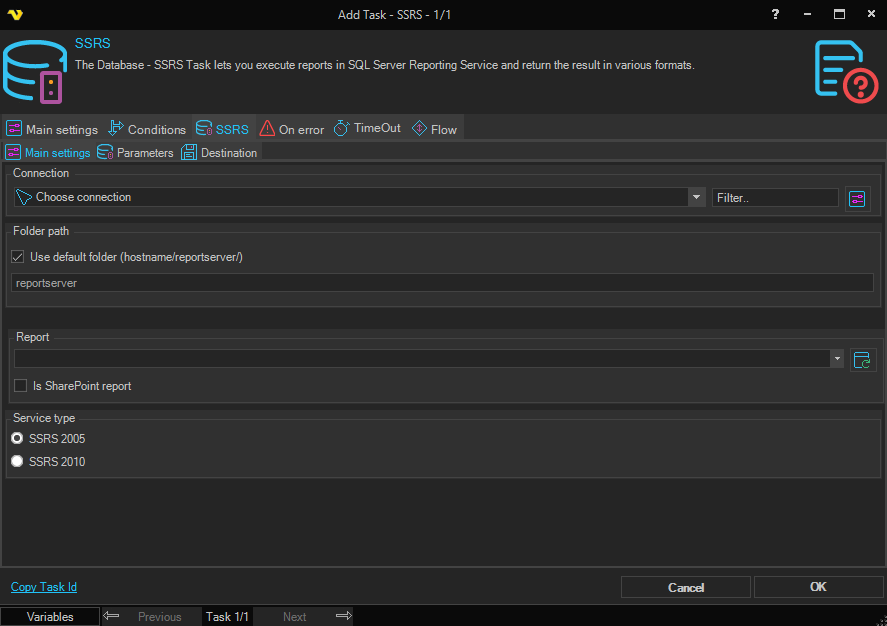Screen dimensions: 887x626
Task: Click the SSRS help document icon
Action: click(x=846, y=72)
